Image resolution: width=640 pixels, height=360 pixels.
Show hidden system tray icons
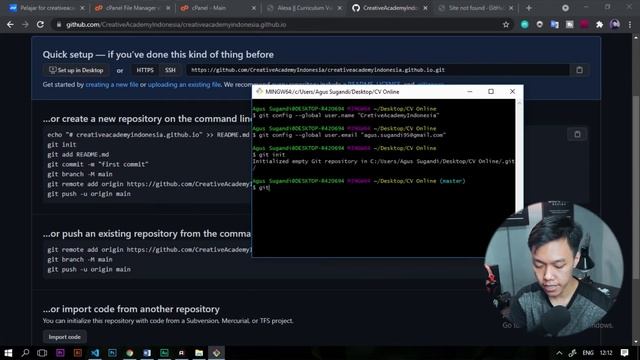pos(559,353)
